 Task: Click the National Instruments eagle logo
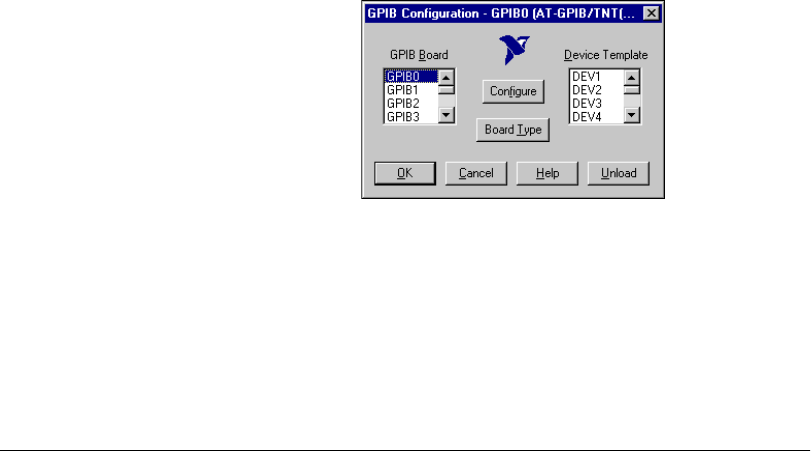coord(514,50)
